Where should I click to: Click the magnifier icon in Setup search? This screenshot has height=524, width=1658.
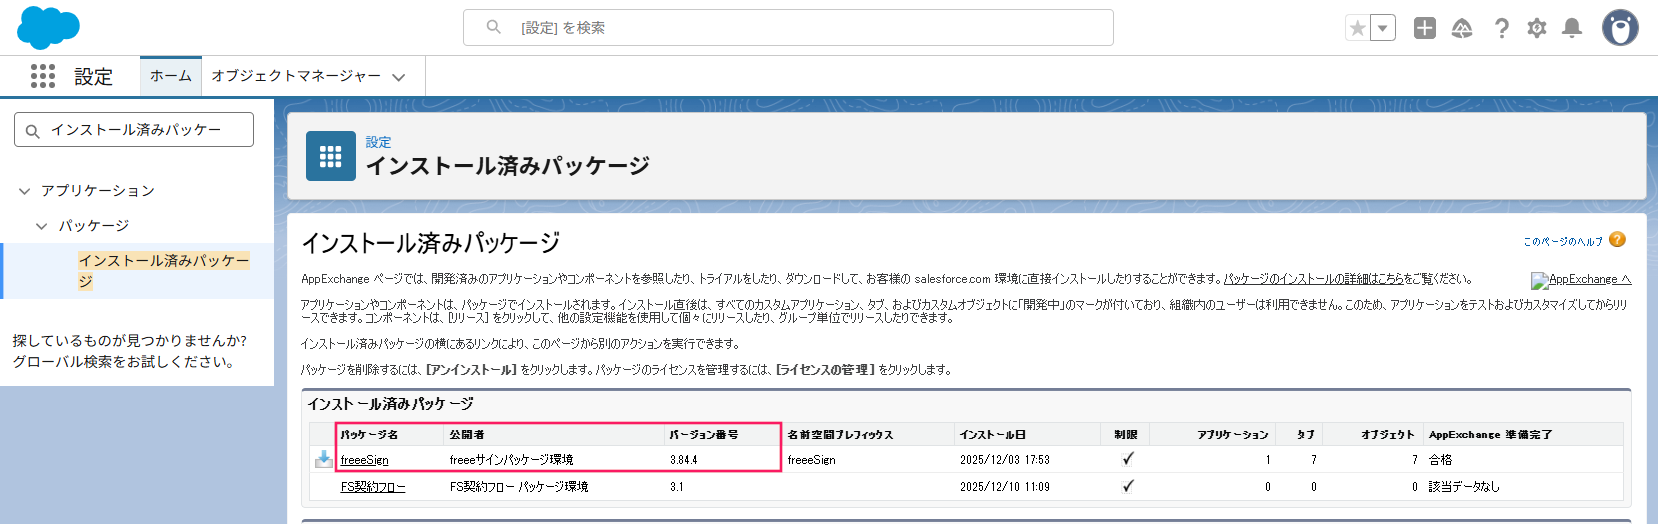(494, 27)
